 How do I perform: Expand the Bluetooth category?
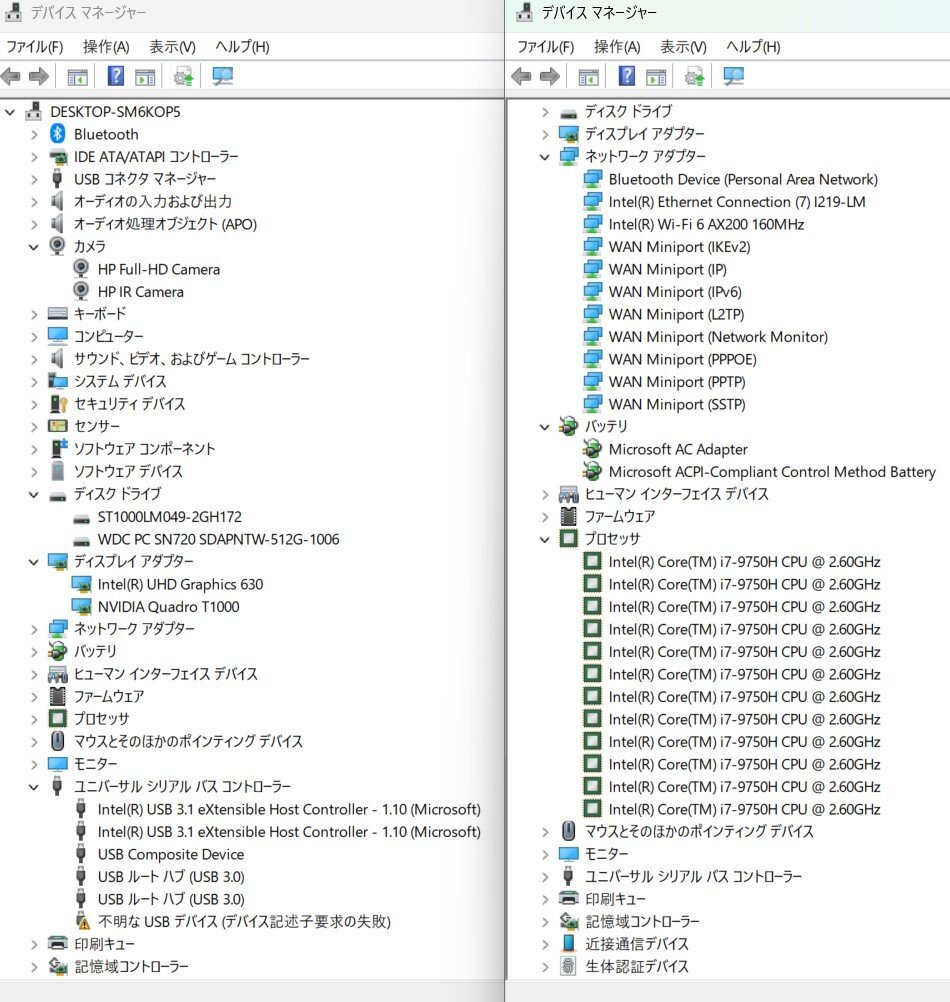pyautogui.click(x=34, y=134)
